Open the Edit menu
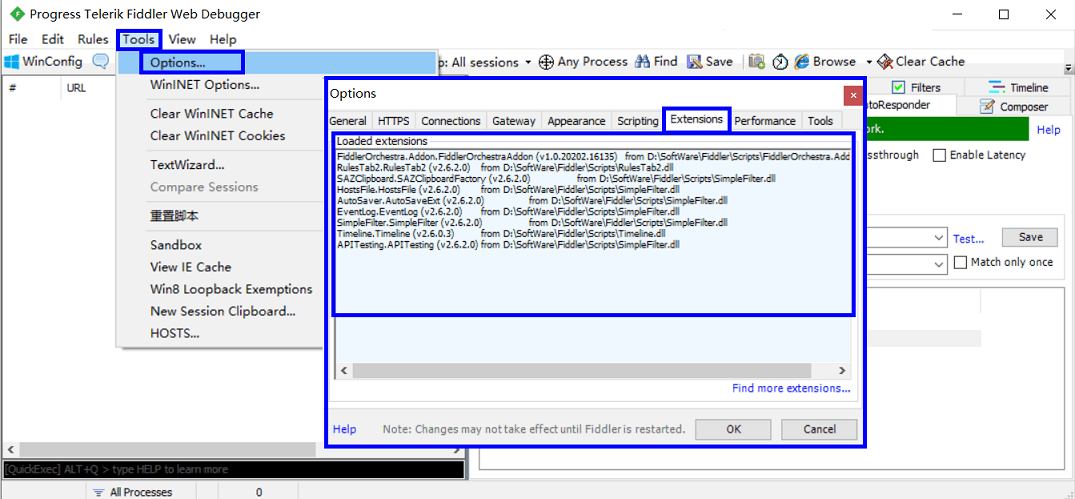 [53, 39]
